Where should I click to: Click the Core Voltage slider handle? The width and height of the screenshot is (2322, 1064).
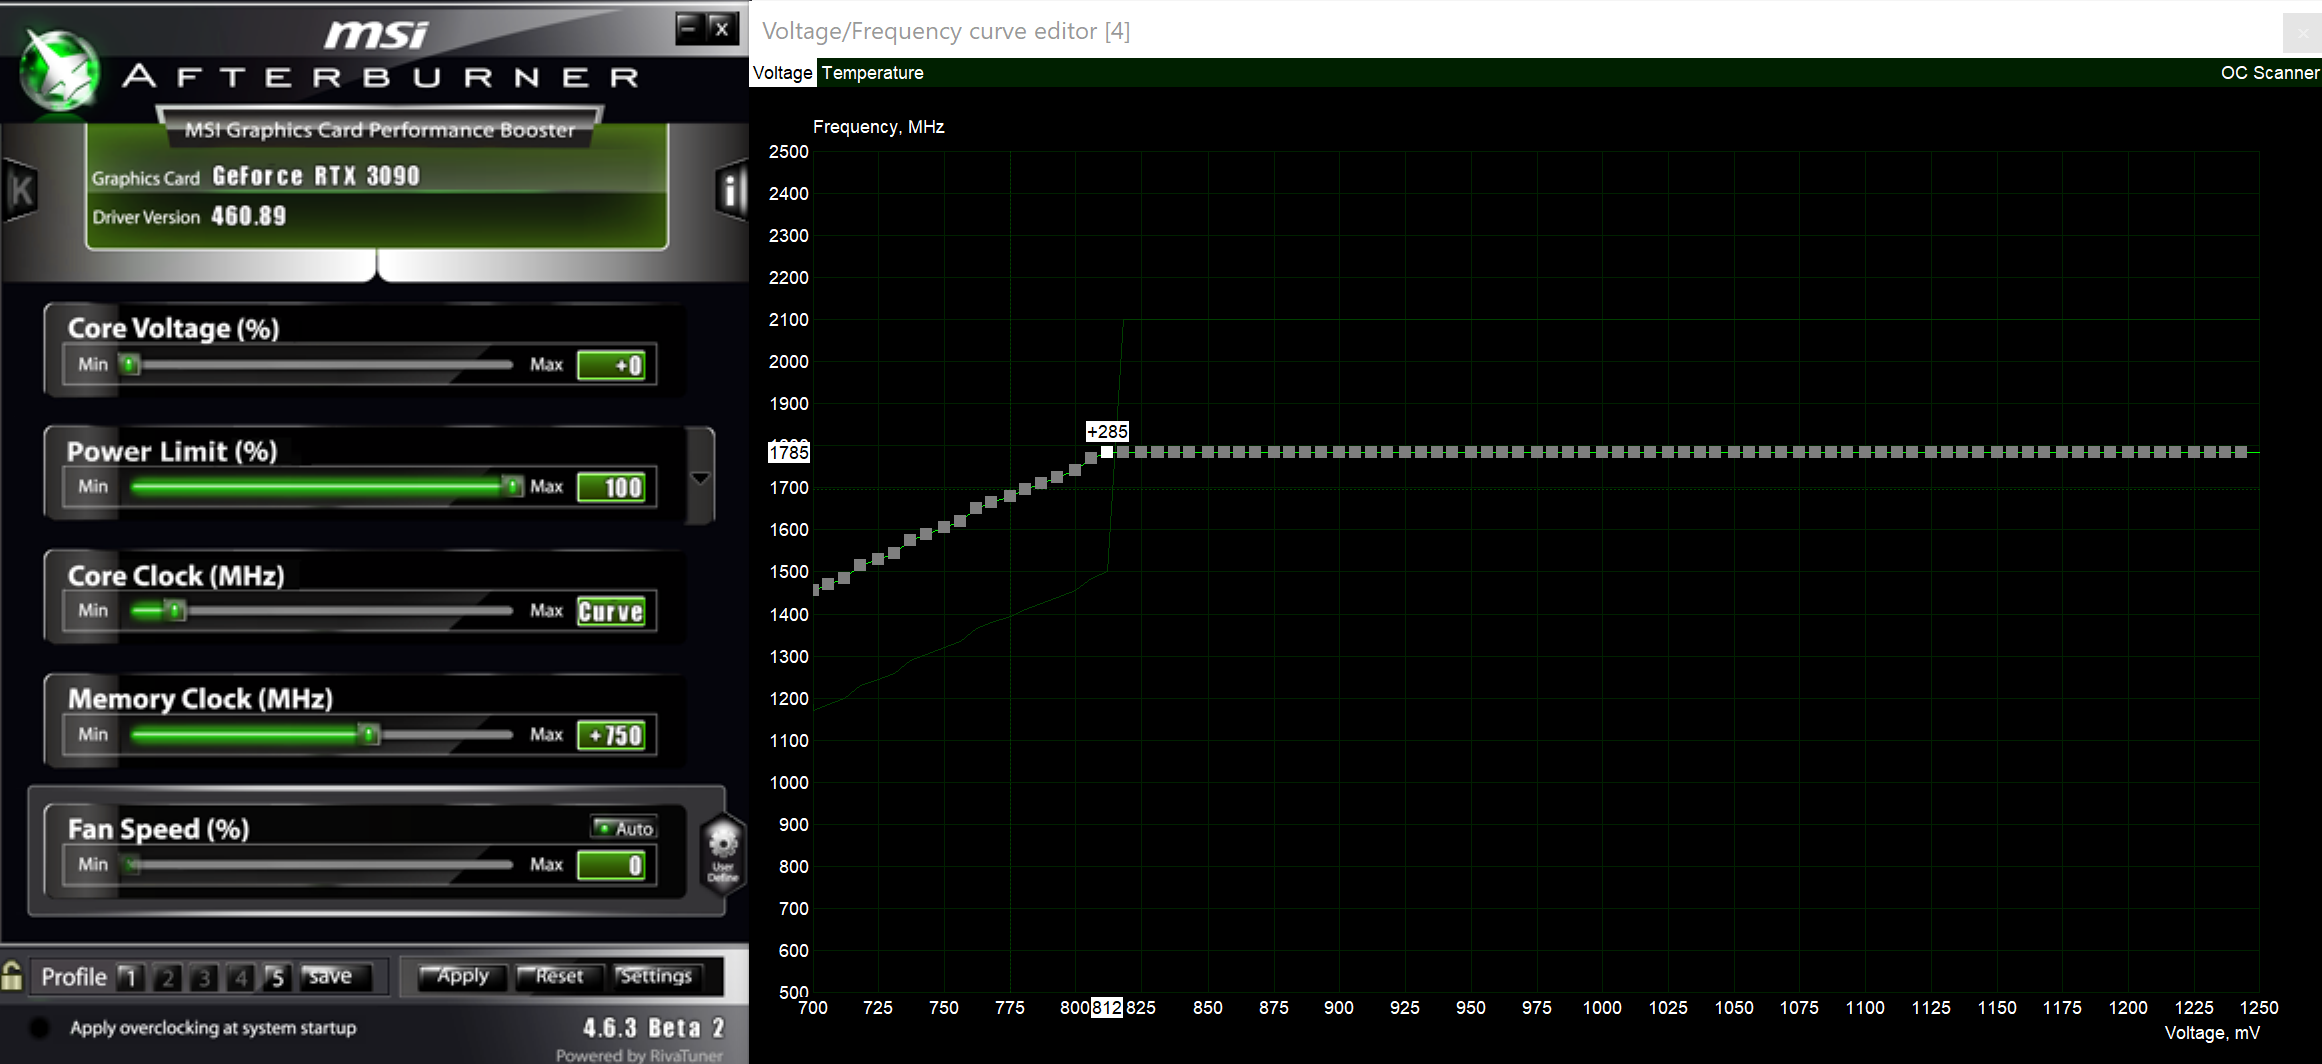click(x=130, y=364)
